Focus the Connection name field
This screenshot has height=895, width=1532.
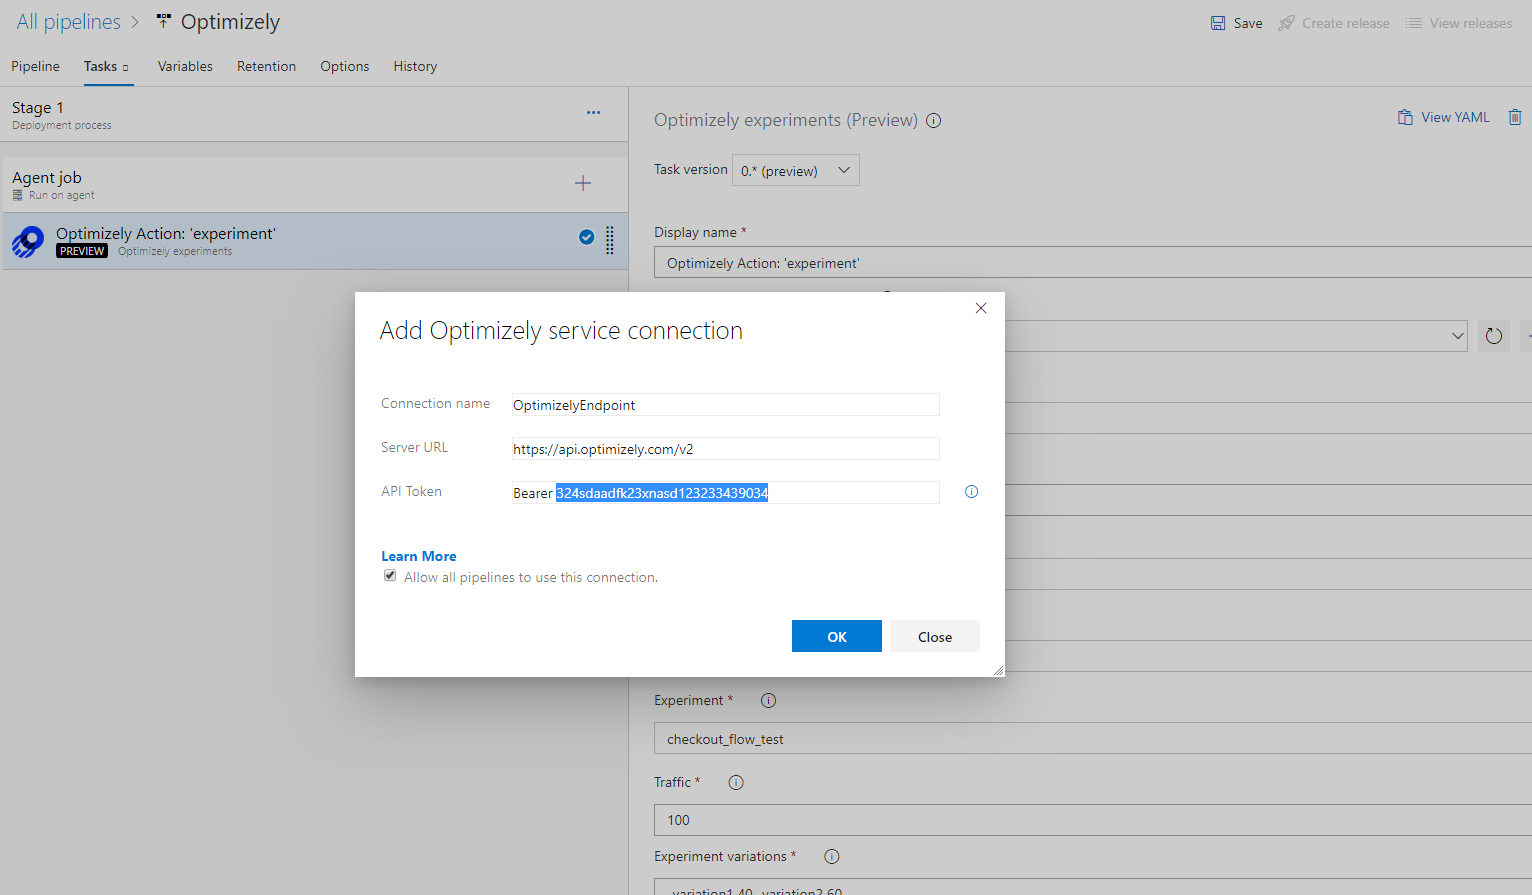pyautogui.click(x=726, y=405)
